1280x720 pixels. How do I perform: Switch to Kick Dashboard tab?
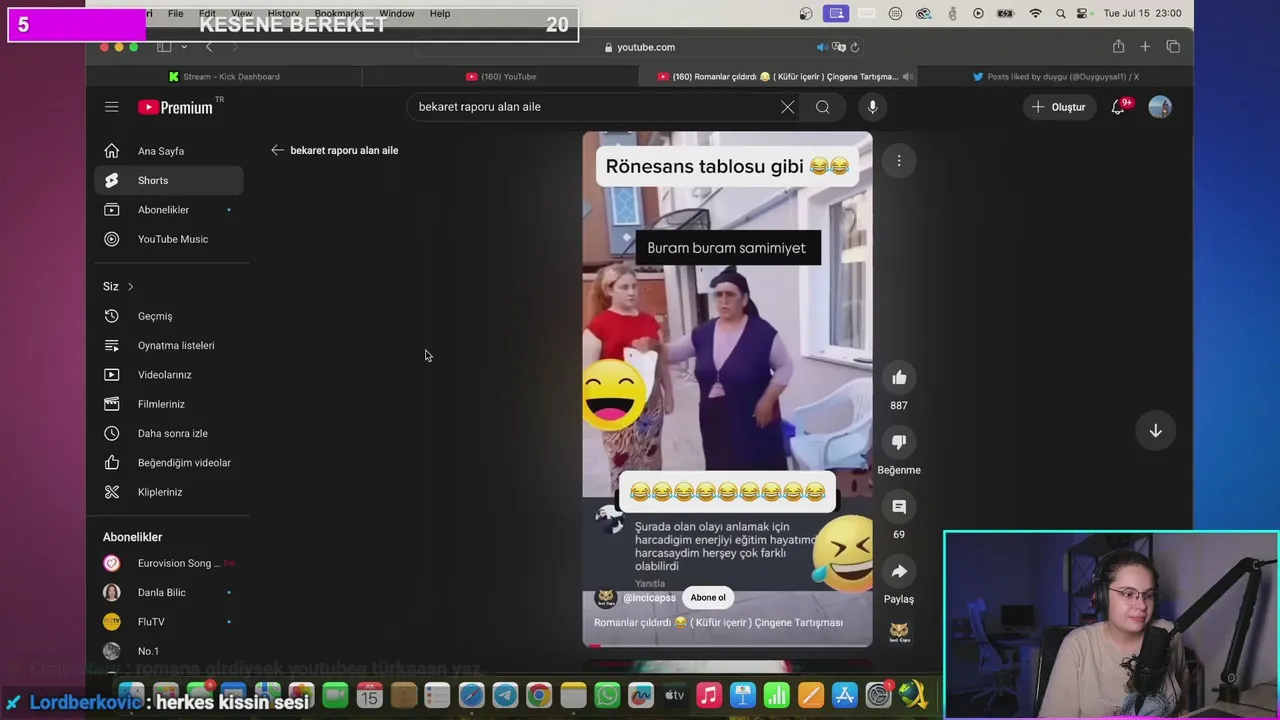coord(224,76)
